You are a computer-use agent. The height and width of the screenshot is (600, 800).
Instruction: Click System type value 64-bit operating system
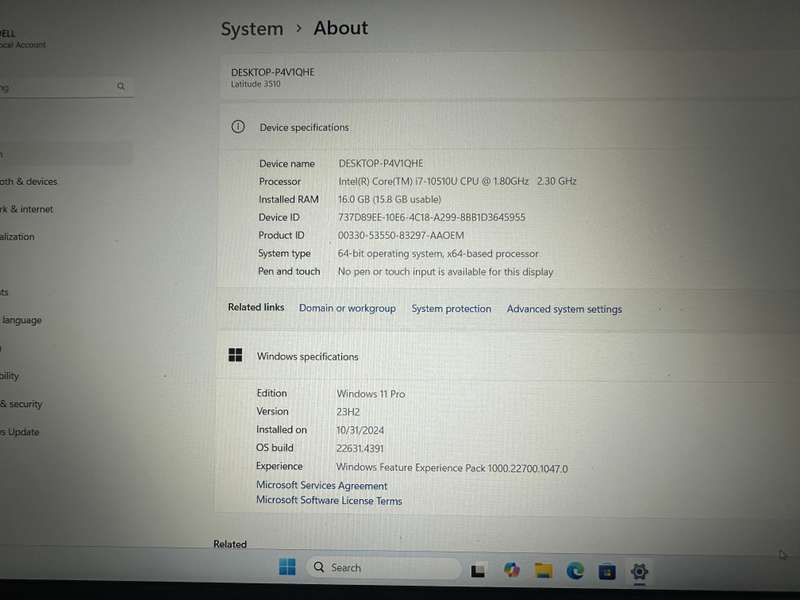438,254
